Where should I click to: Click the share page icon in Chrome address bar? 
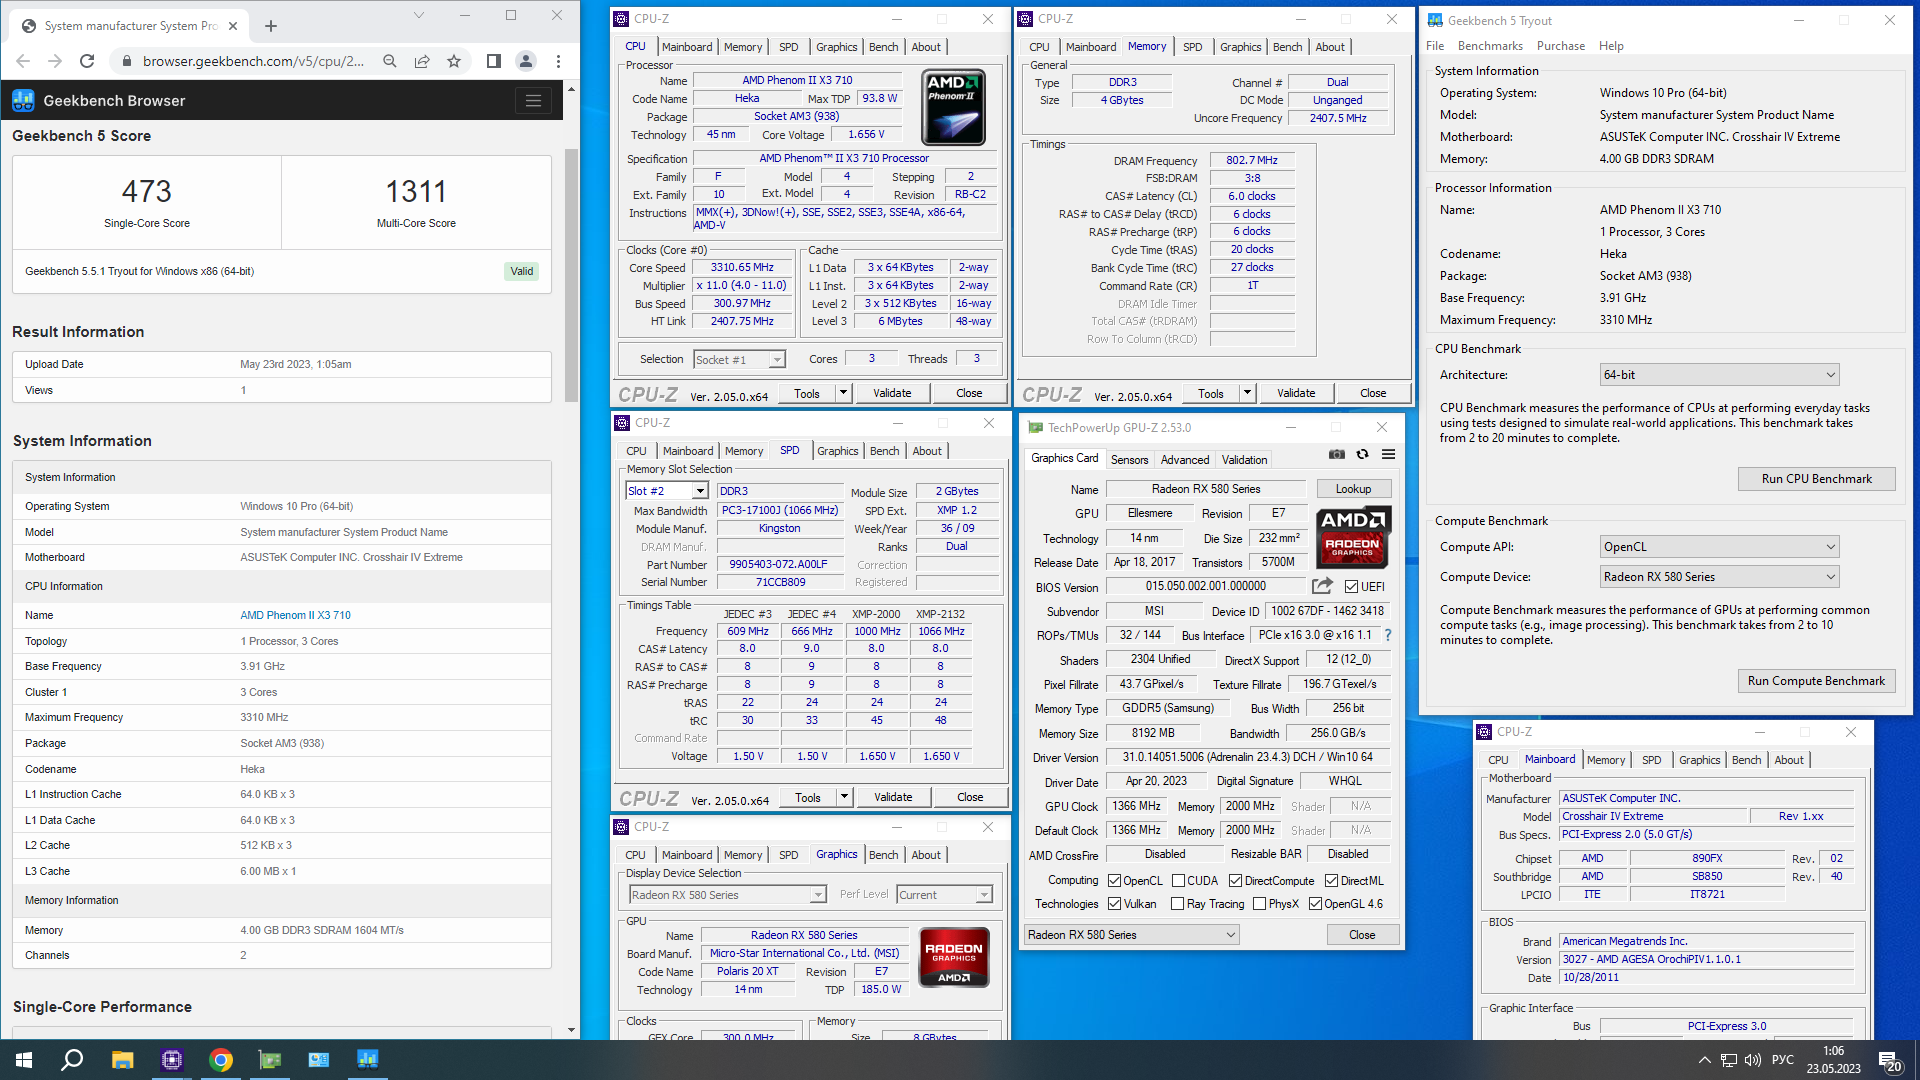tap(422, 61)
